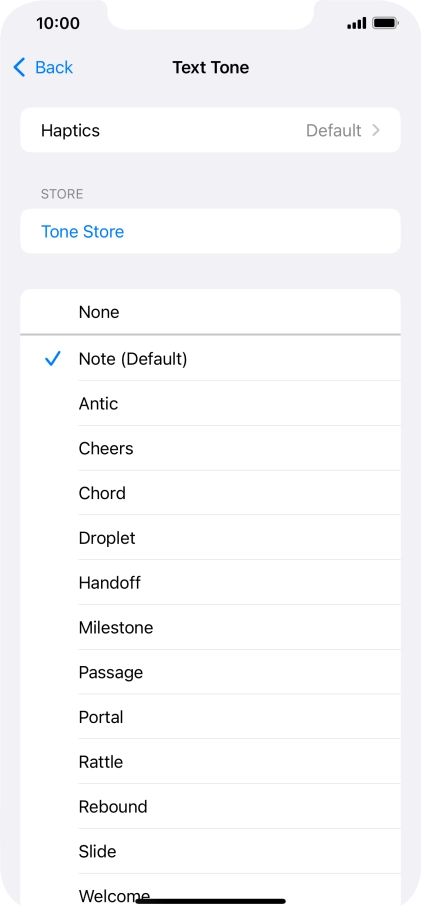Pick the Chord tone
The width and height of the screenshot is (421, 912).
point(210,493)
